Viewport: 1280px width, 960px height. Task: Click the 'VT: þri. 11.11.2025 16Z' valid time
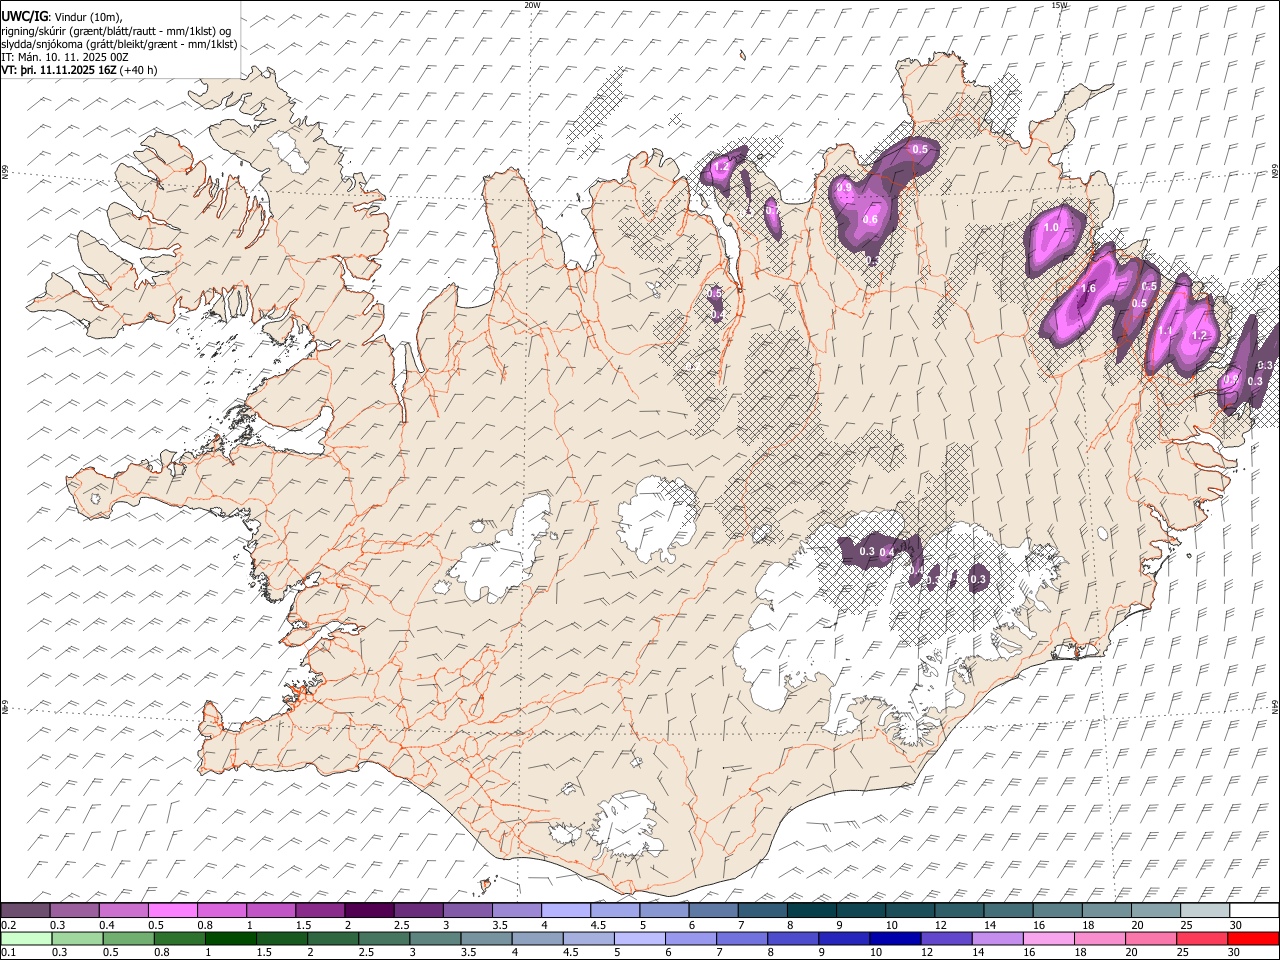[x=60, y=70]
